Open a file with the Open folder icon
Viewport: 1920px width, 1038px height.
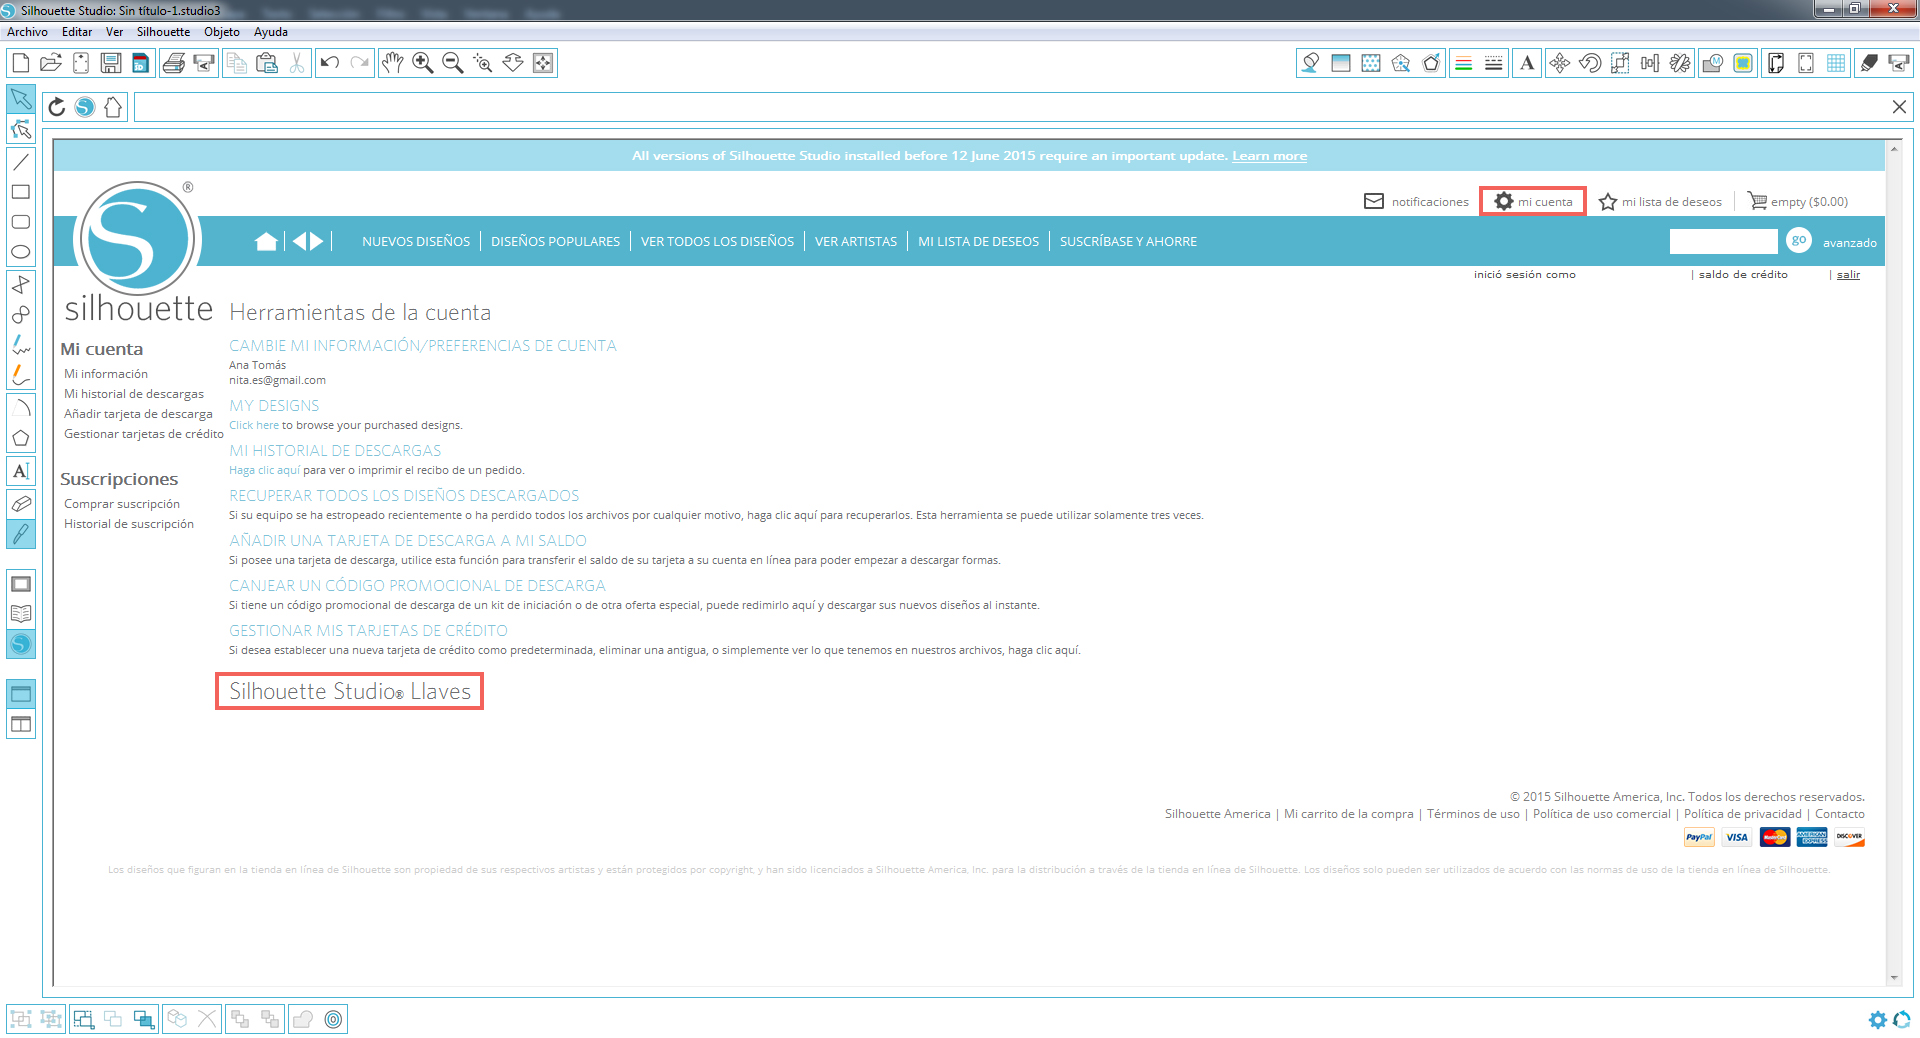coord(50,63)
